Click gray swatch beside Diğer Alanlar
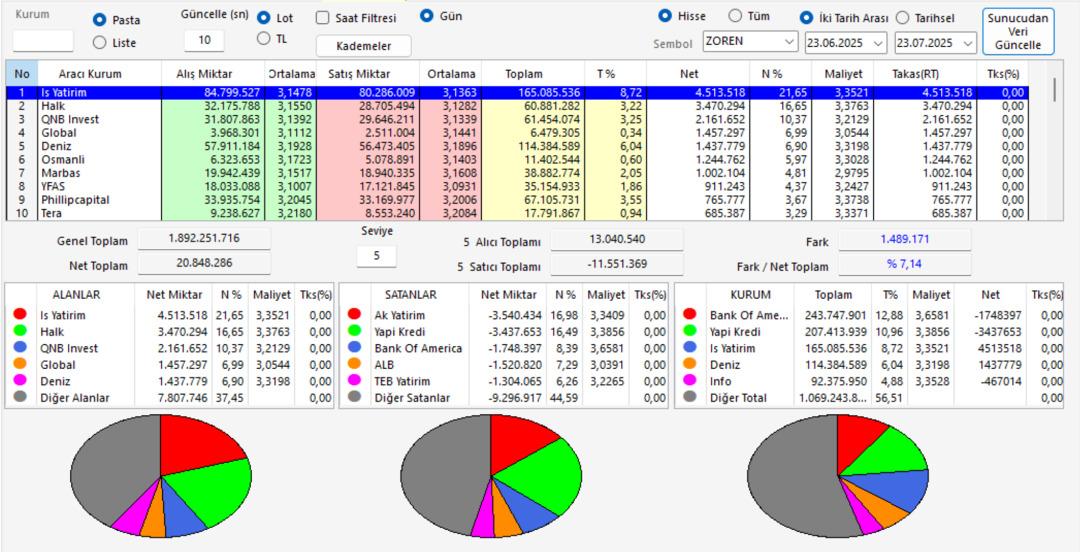This screenshot has width=1080, height=552. (20, 398)
